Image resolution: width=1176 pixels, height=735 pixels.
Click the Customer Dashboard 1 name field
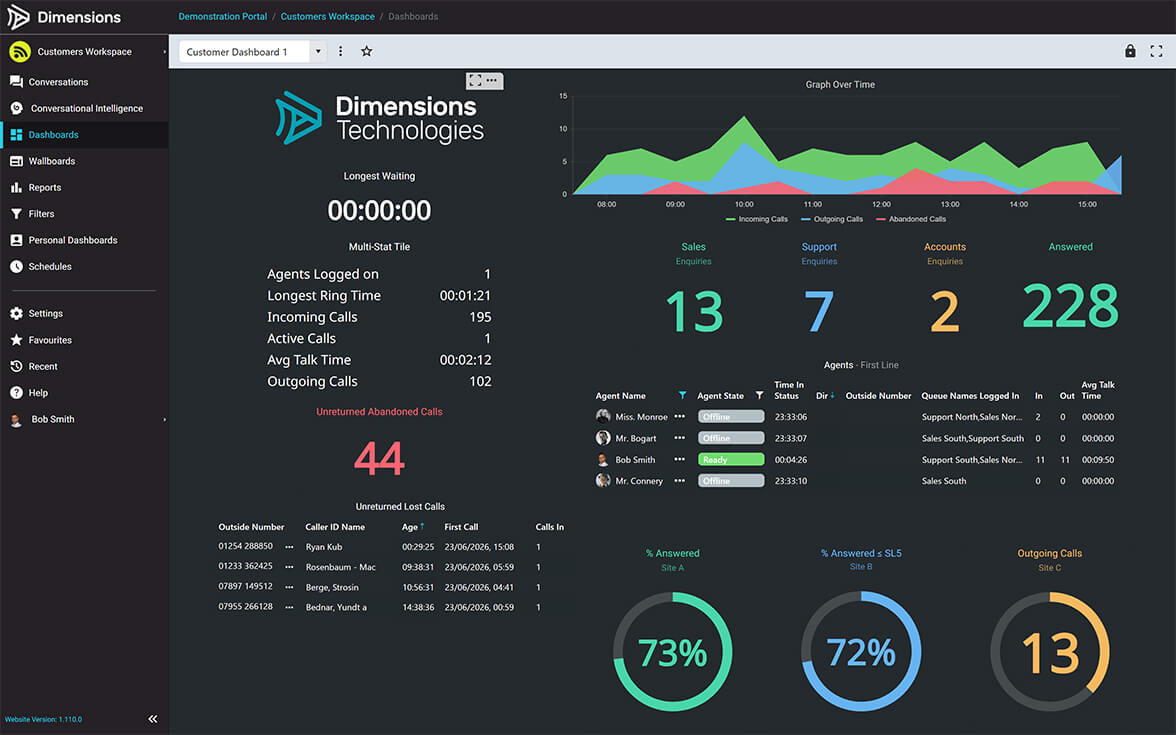(x=244, y=52)
